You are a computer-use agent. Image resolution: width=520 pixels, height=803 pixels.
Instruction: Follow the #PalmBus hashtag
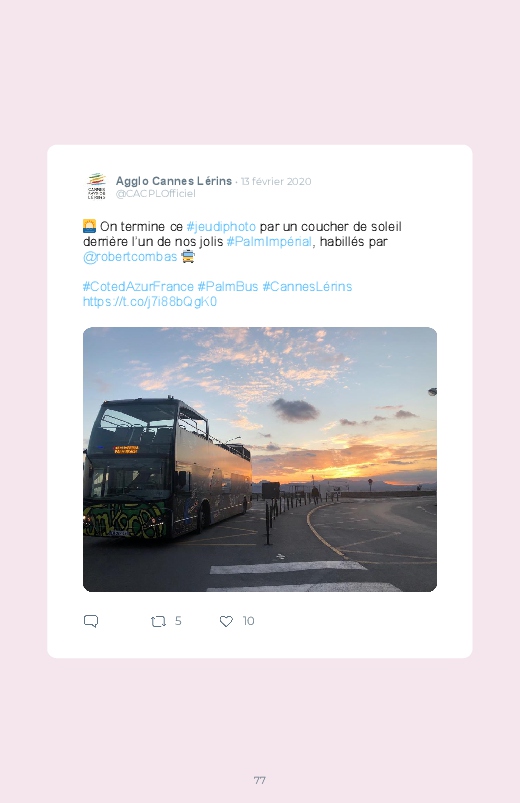pos(228,286)
